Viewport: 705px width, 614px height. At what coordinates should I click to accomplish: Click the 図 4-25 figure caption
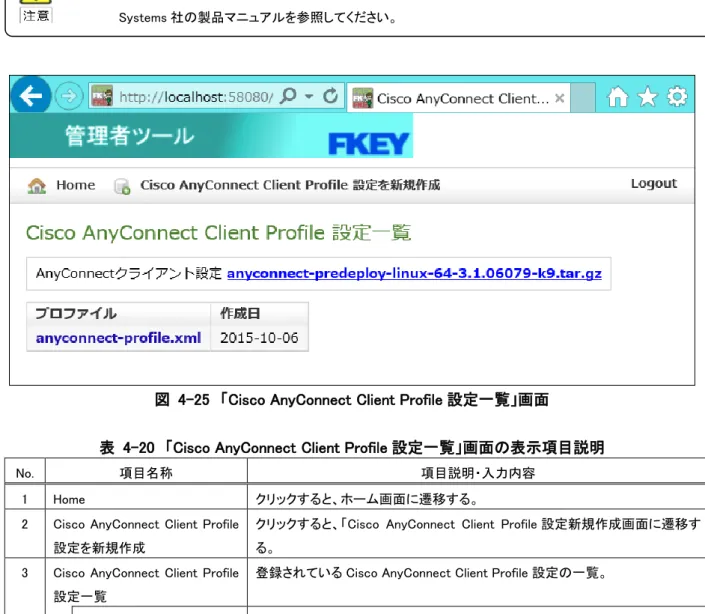click(x=352, y=400)
